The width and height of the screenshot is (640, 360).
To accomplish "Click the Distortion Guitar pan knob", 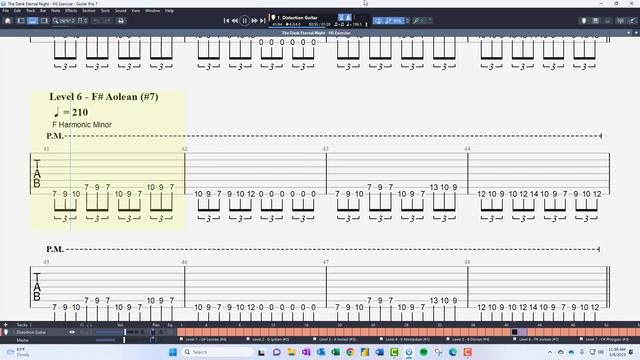I will [x=153, y=332].
